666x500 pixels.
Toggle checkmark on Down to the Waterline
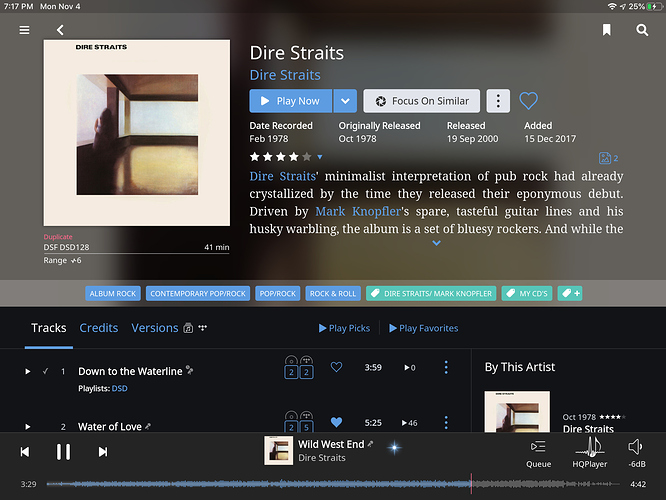45,371
